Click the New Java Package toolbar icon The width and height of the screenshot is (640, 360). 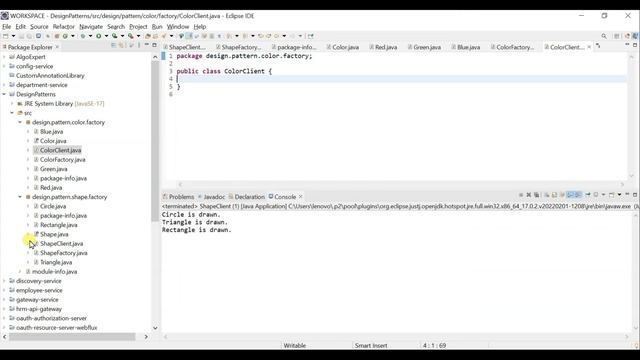(x=57, y=36)
